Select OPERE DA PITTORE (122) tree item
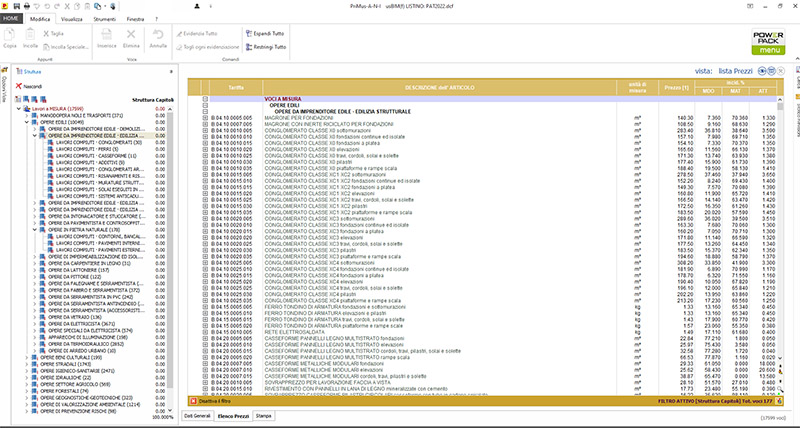The width and height of the screenshot is (800, 428). [x=74, y=277]
